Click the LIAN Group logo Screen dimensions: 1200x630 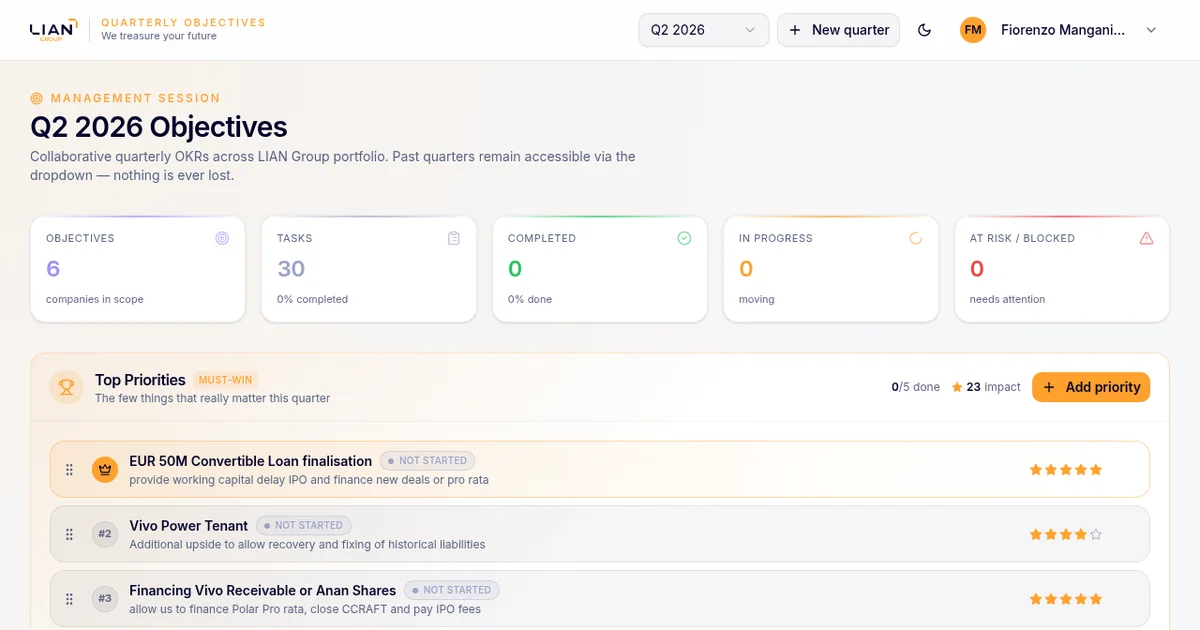(52, 30)
